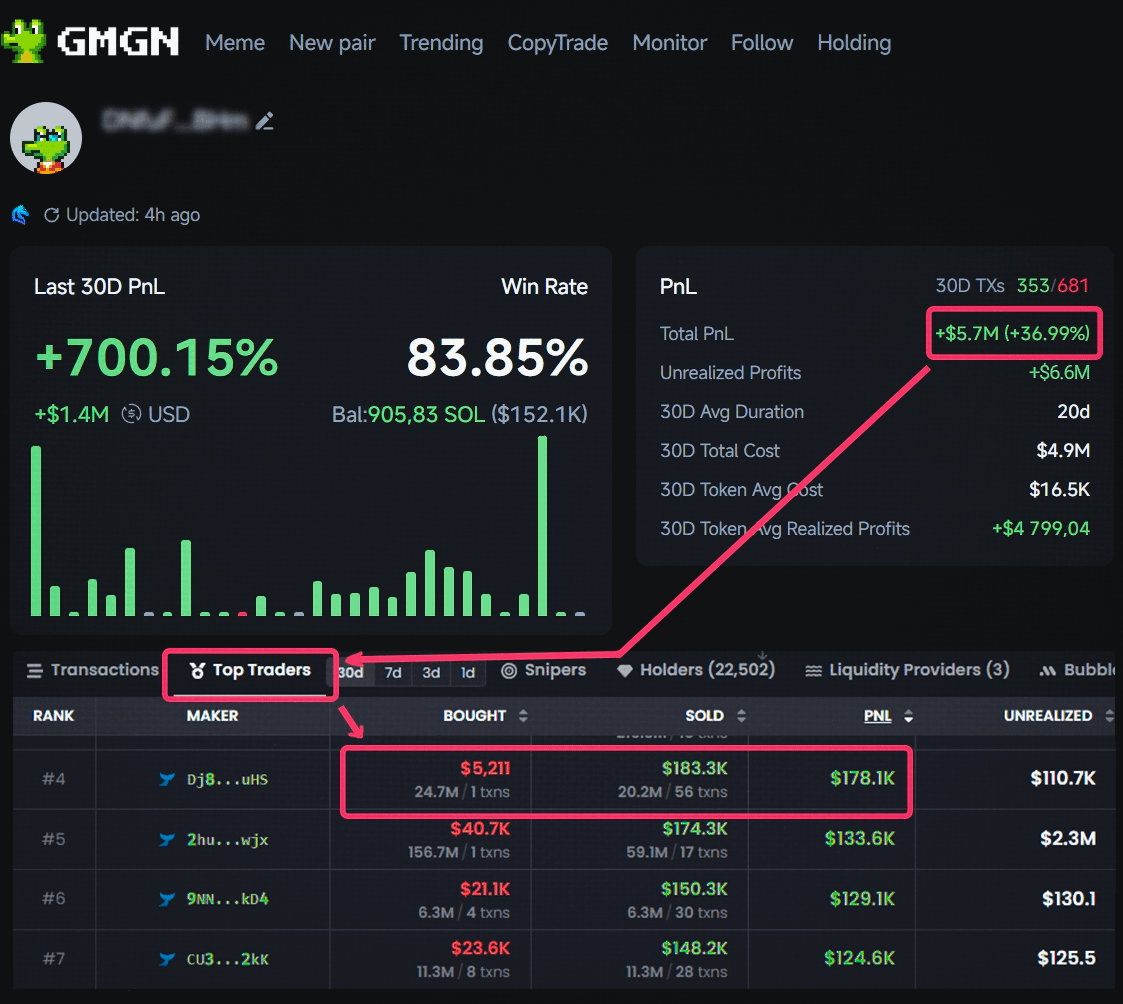
Task: Refresh the updated data icon
Action: tap(52, 215)
